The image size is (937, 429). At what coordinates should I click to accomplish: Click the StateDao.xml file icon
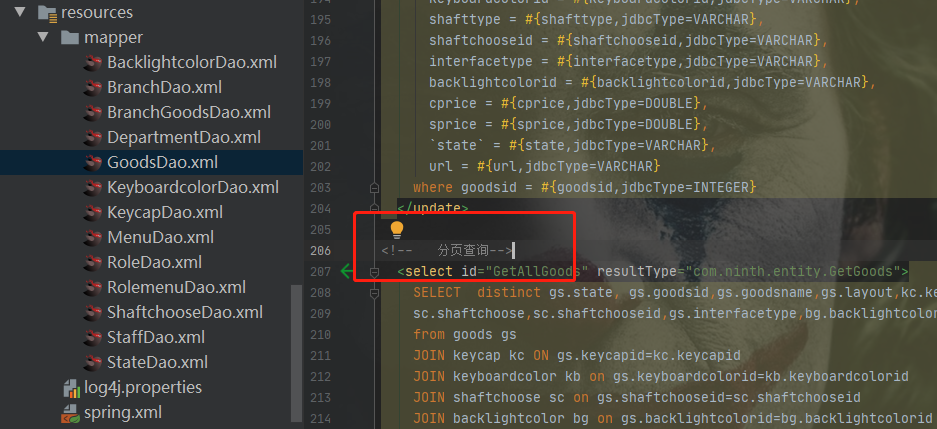coord(92,363)
